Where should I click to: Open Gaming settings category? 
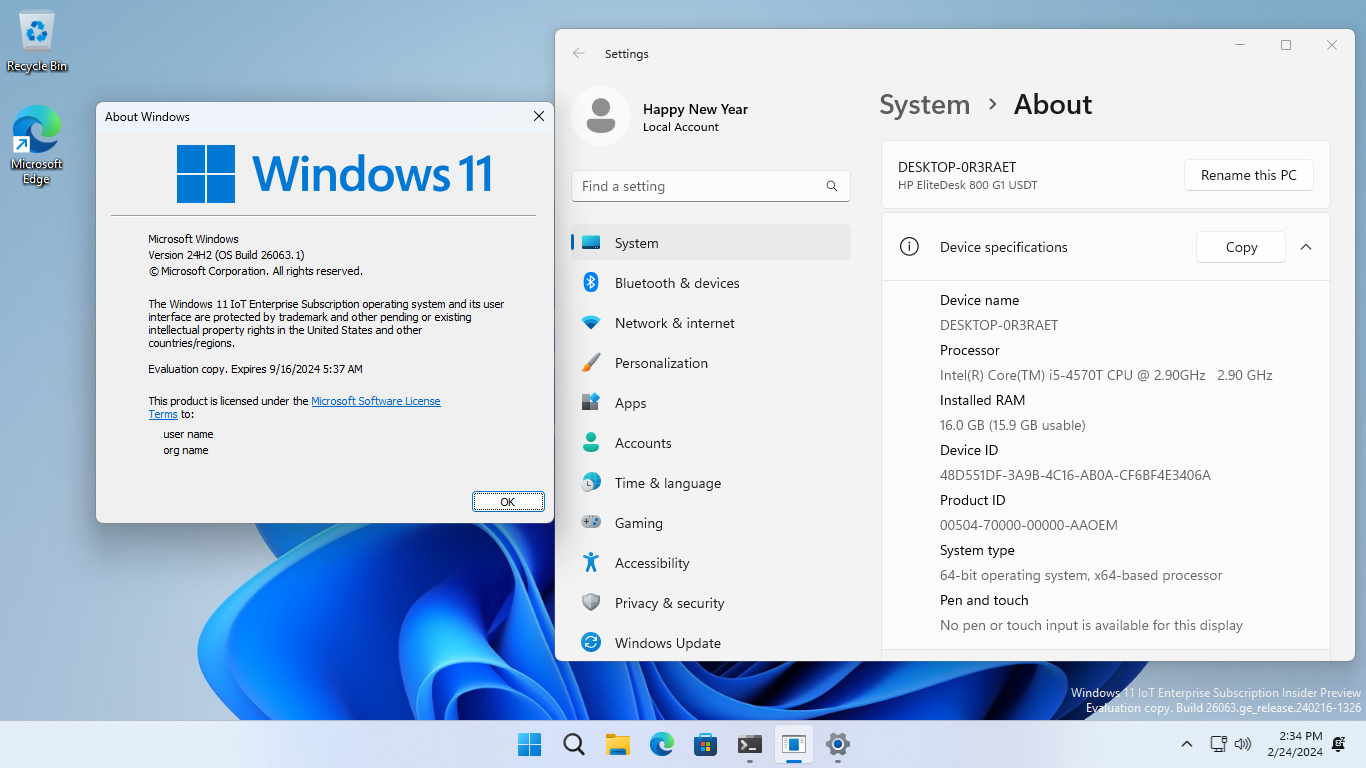tap(711, 523)
